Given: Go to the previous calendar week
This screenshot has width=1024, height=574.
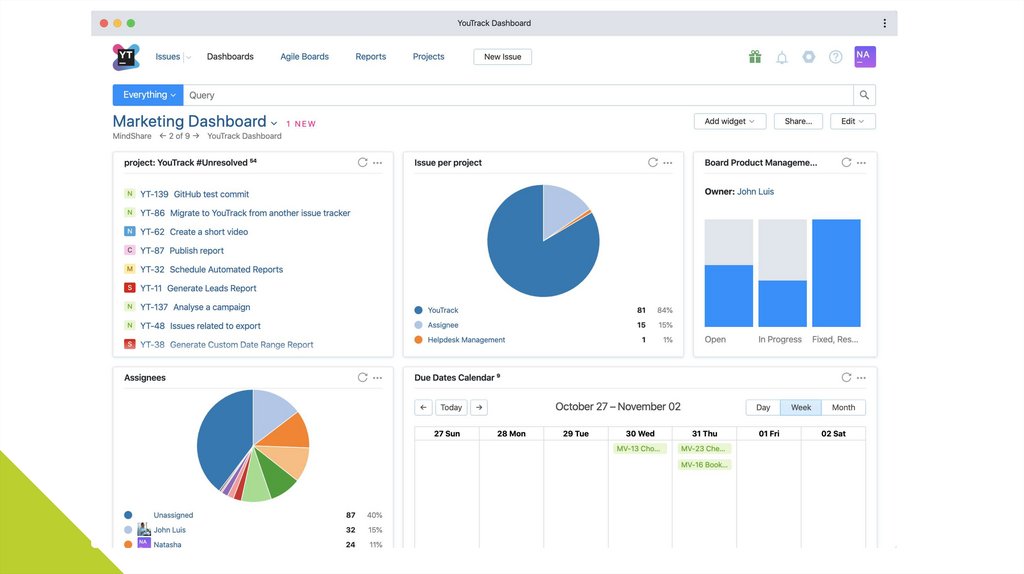Looking at the screenshot, I should (423, 407).
